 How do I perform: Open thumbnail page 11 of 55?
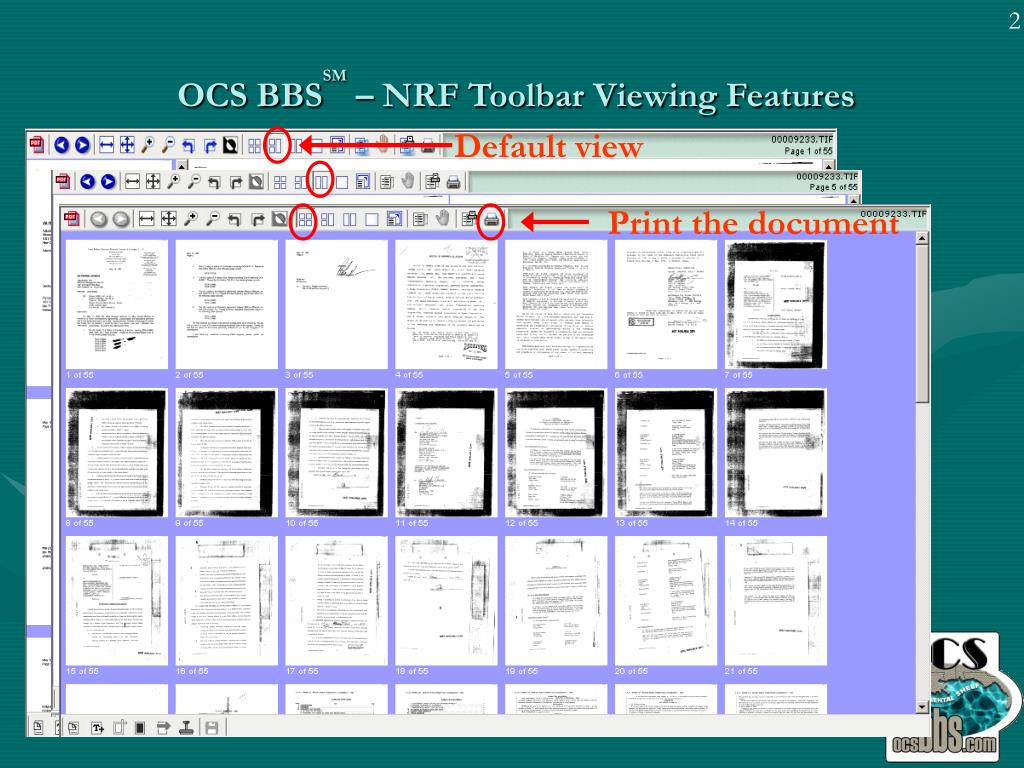(x=446, y=453)
